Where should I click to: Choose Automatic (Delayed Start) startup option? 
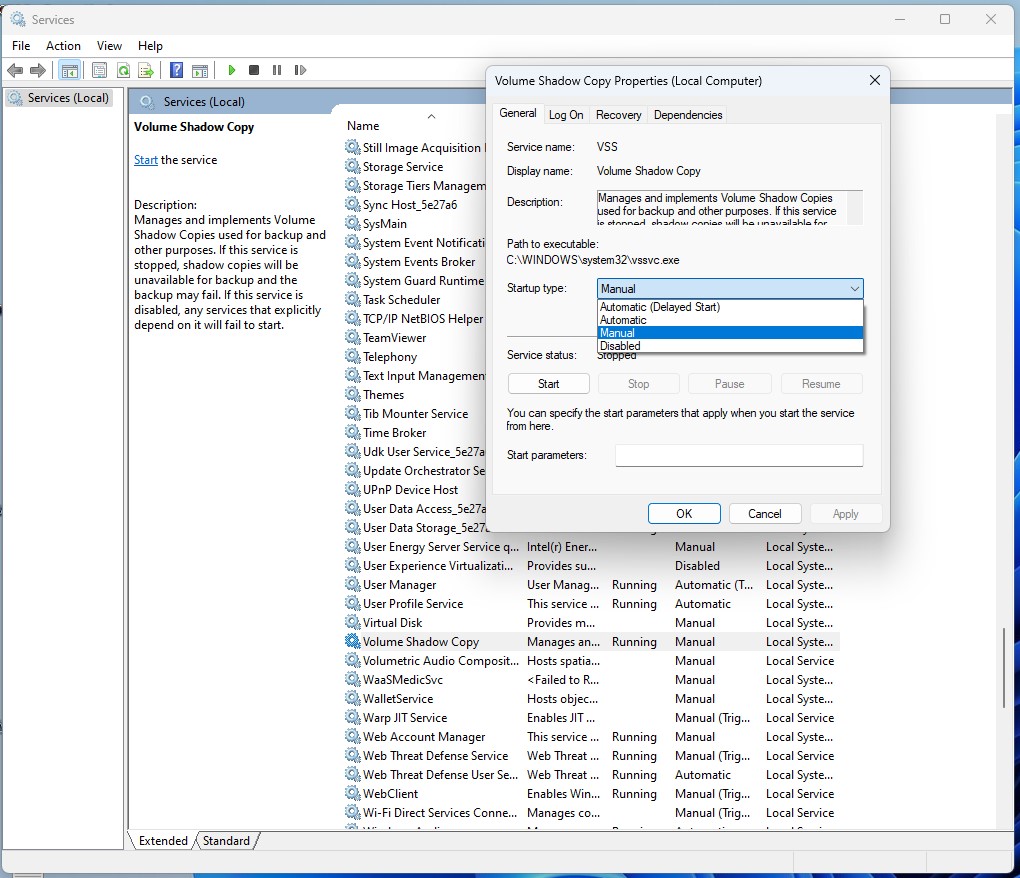(x=730, y=306)
